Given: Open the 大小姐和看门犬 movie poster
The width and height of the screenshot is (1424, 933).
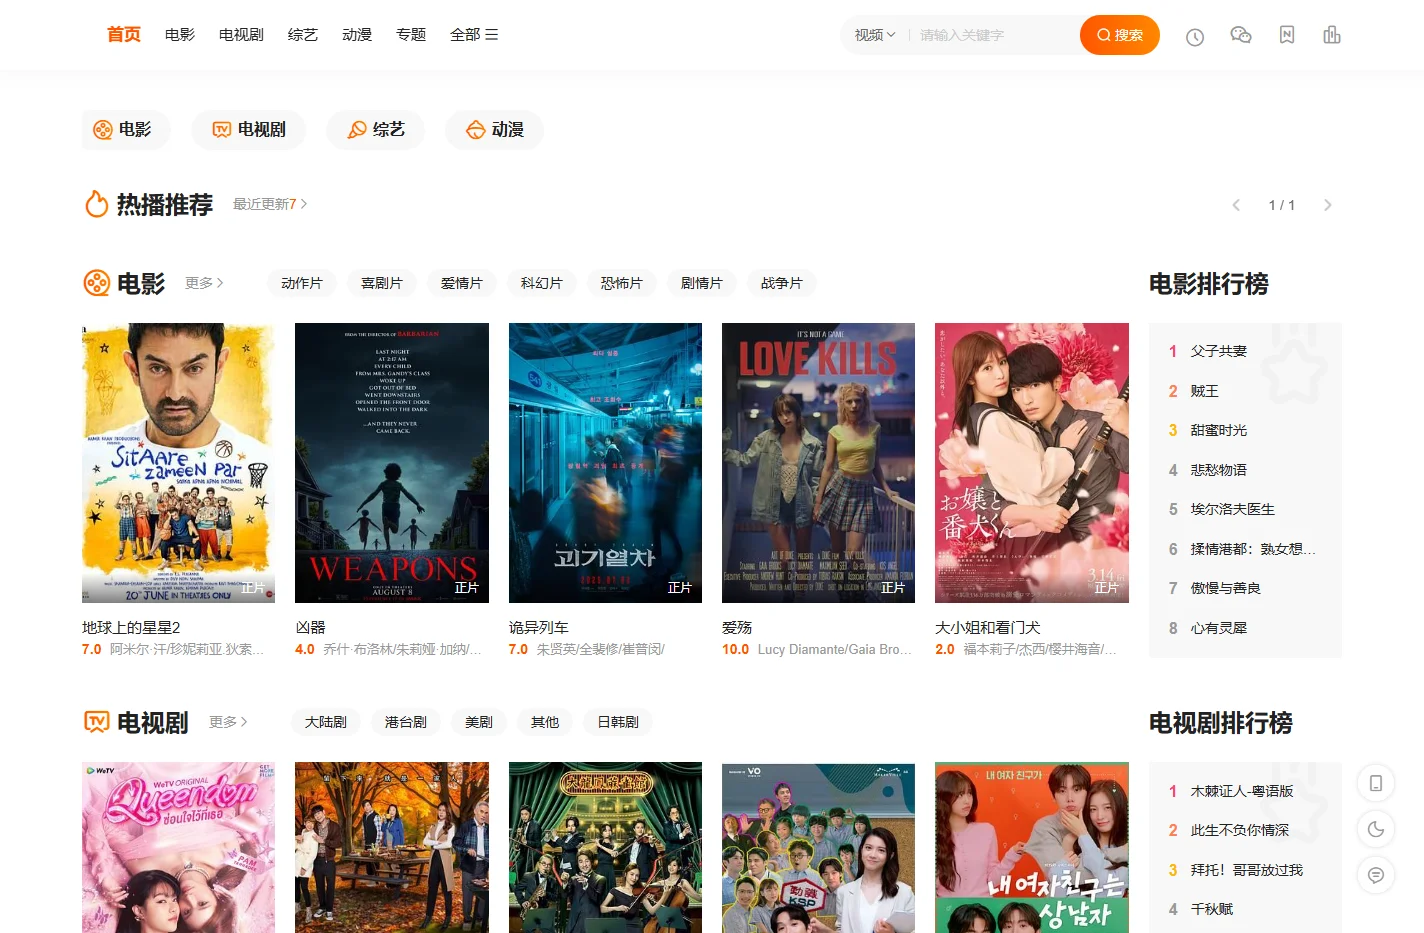Looking at the screenshot, I should (x=1032, y=463).
